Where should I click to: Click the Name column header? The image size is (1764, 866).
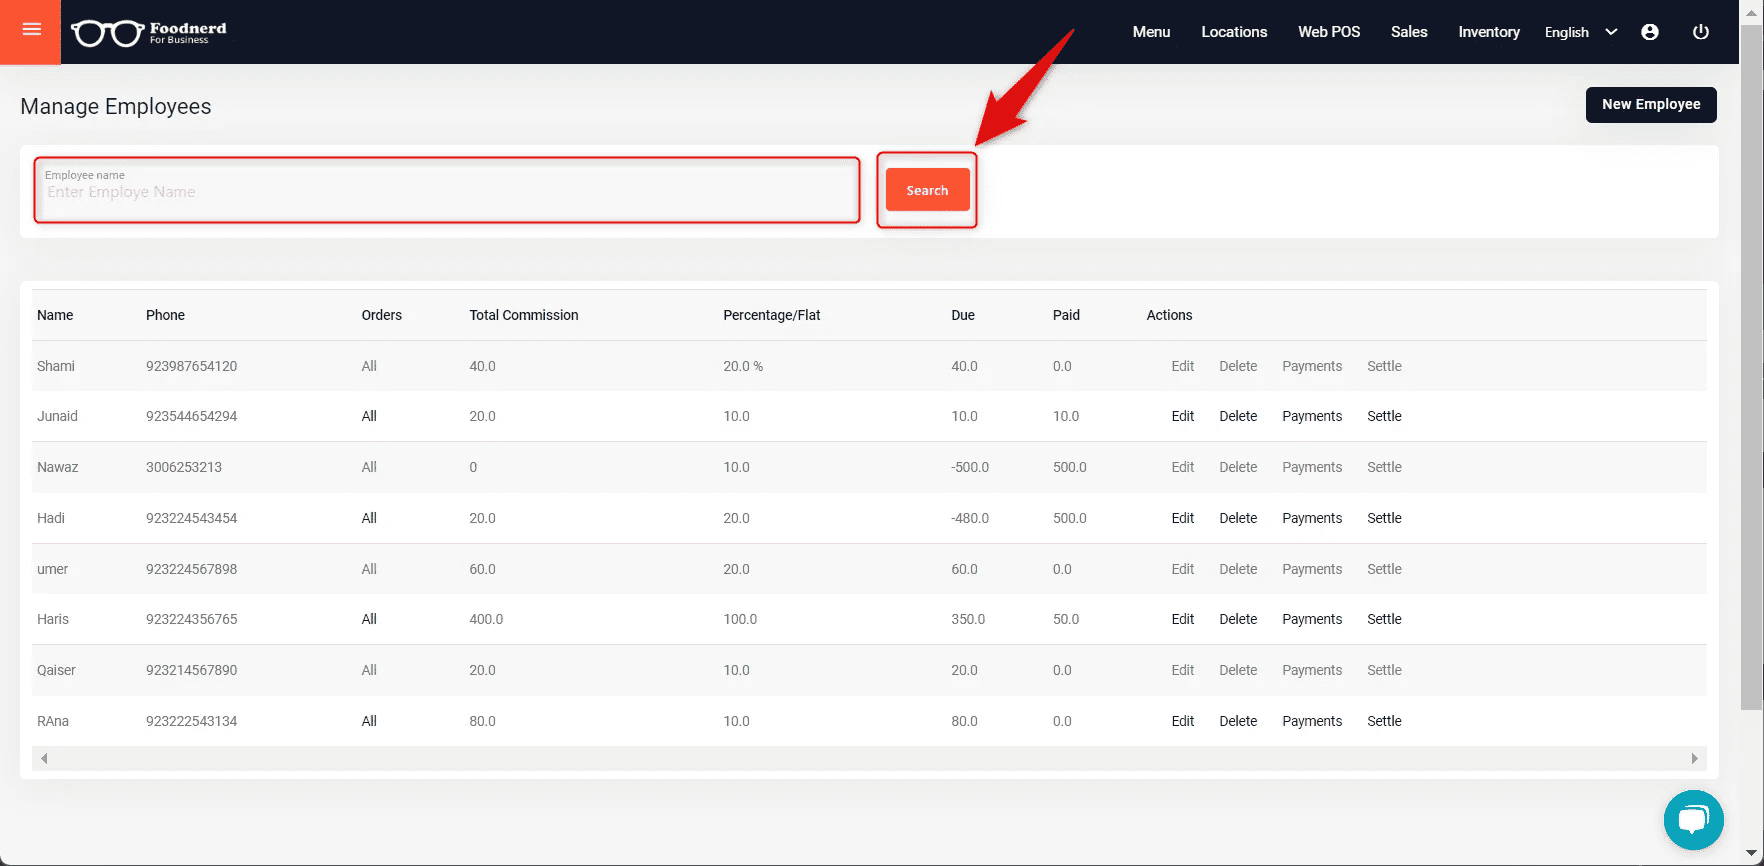pos(55,315)
